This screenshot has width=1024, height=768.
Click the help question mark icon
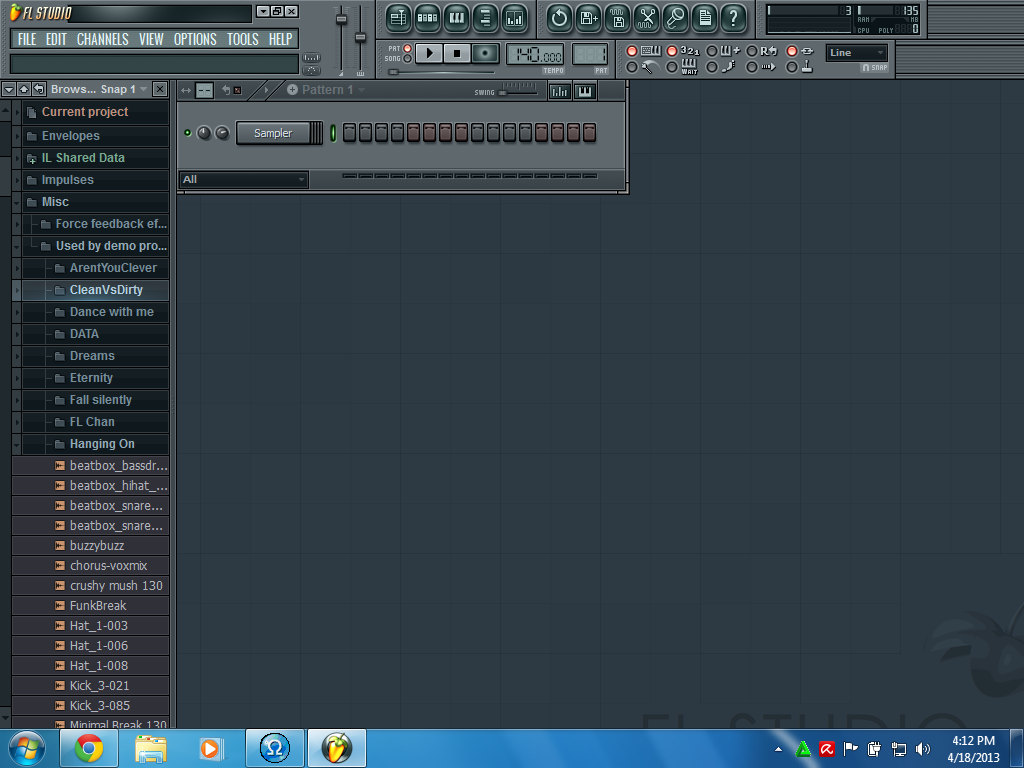(734, 18)
